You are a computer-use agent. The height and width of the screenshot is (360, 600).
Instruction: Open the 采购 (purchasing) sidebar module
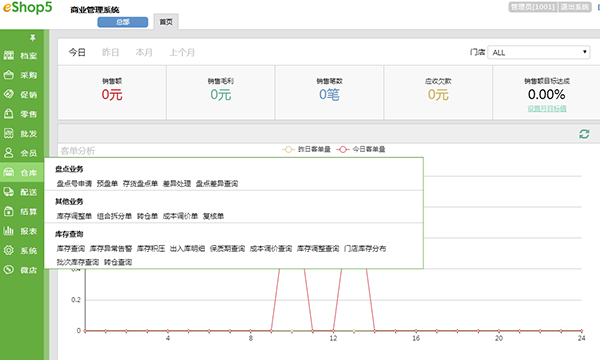click(x=21, y=75)
